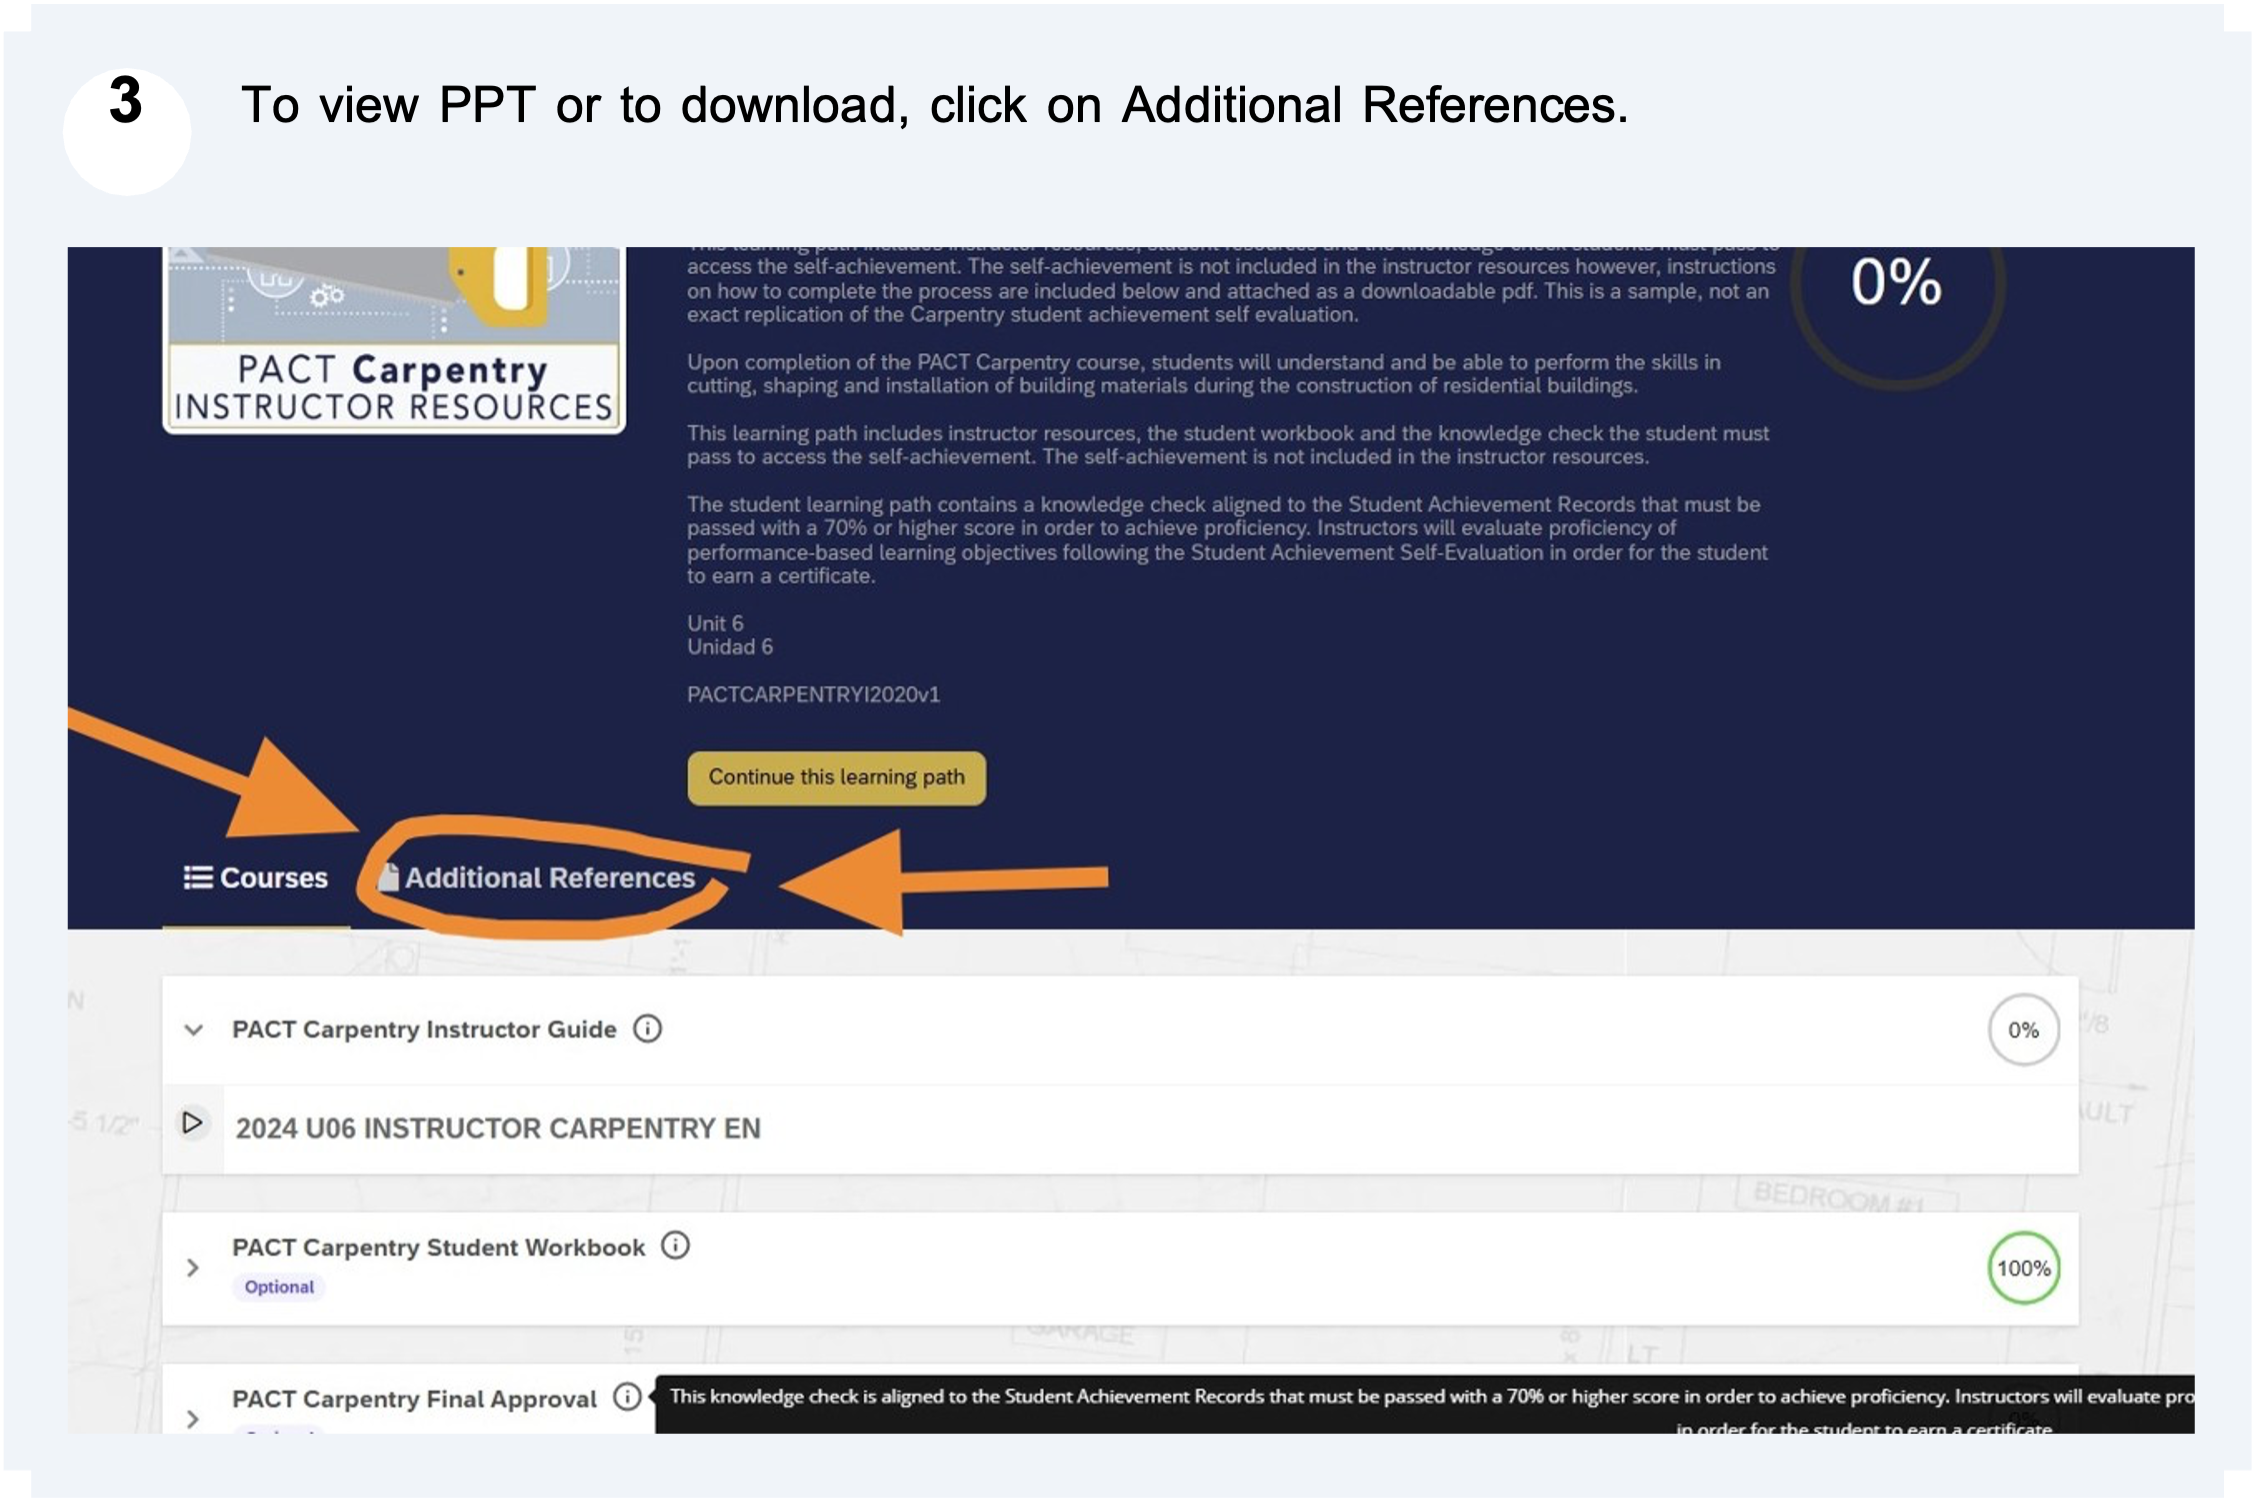Switch to the Courses tab
The height and width of the screenshot is (1503, 2255).
(x=272, y=878)
